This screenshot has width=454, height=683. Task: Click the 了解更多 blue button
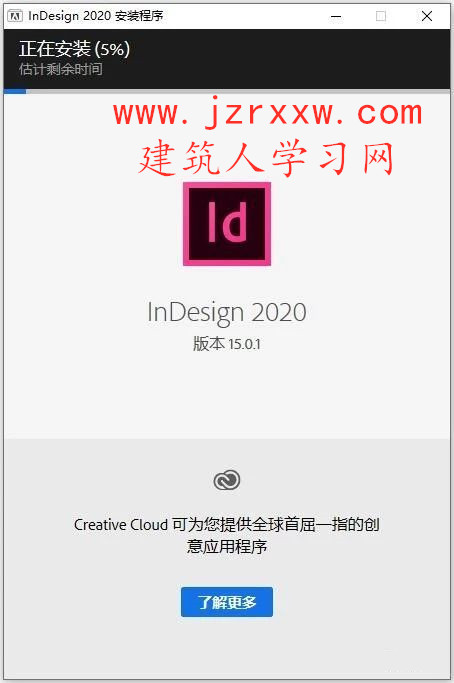click(227, 602)
